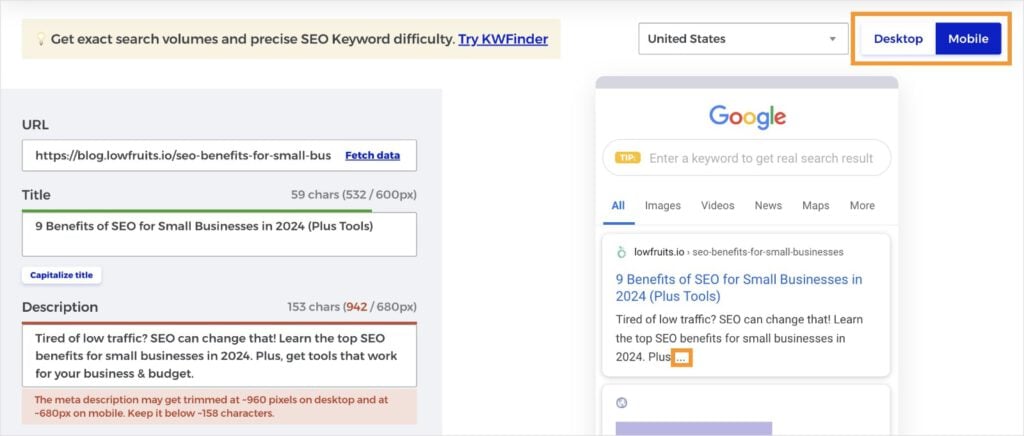The height and width of the screenshot is (436, 1024).
Task: Open the '9 Benefits of SEO' result title
Action: [739, 288]
